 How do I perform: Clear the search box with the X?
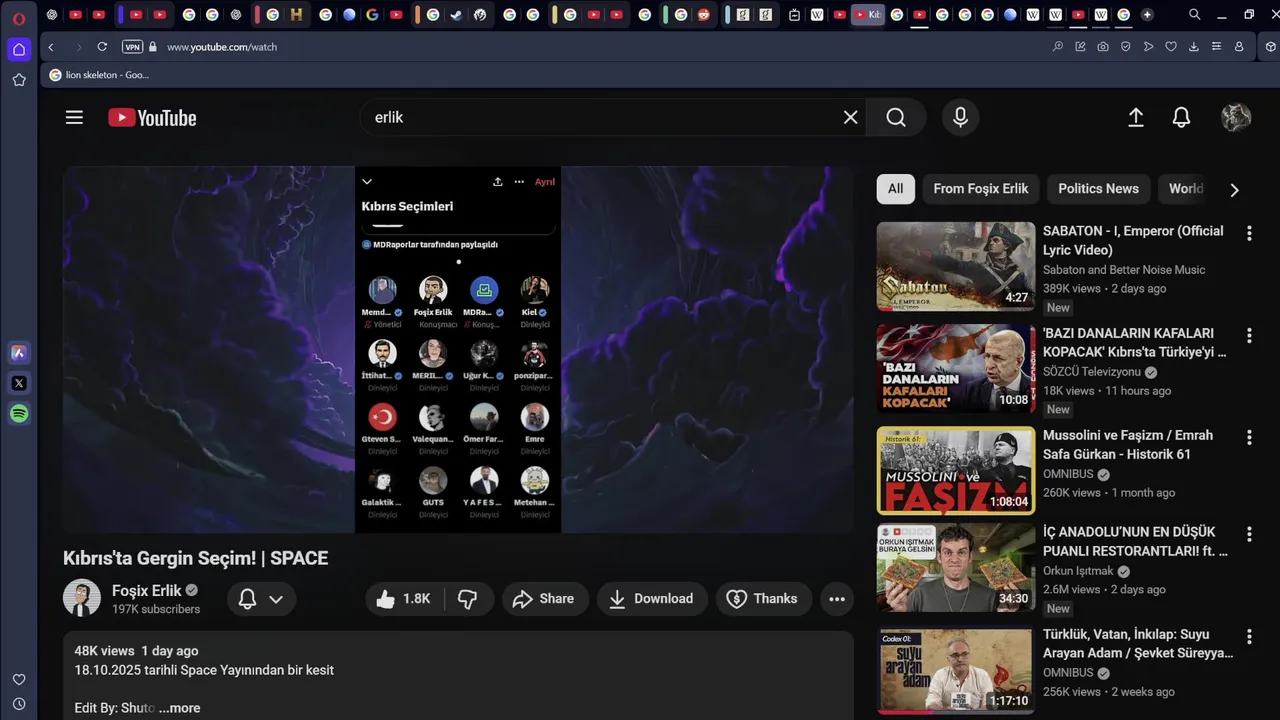point(851,117)
